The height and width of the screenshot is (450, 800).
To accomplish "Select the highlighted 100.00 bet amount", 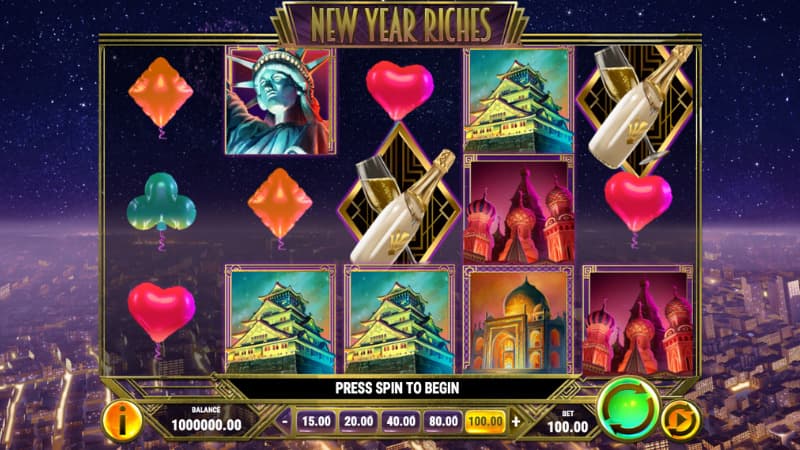I will (x=485, y=421).
